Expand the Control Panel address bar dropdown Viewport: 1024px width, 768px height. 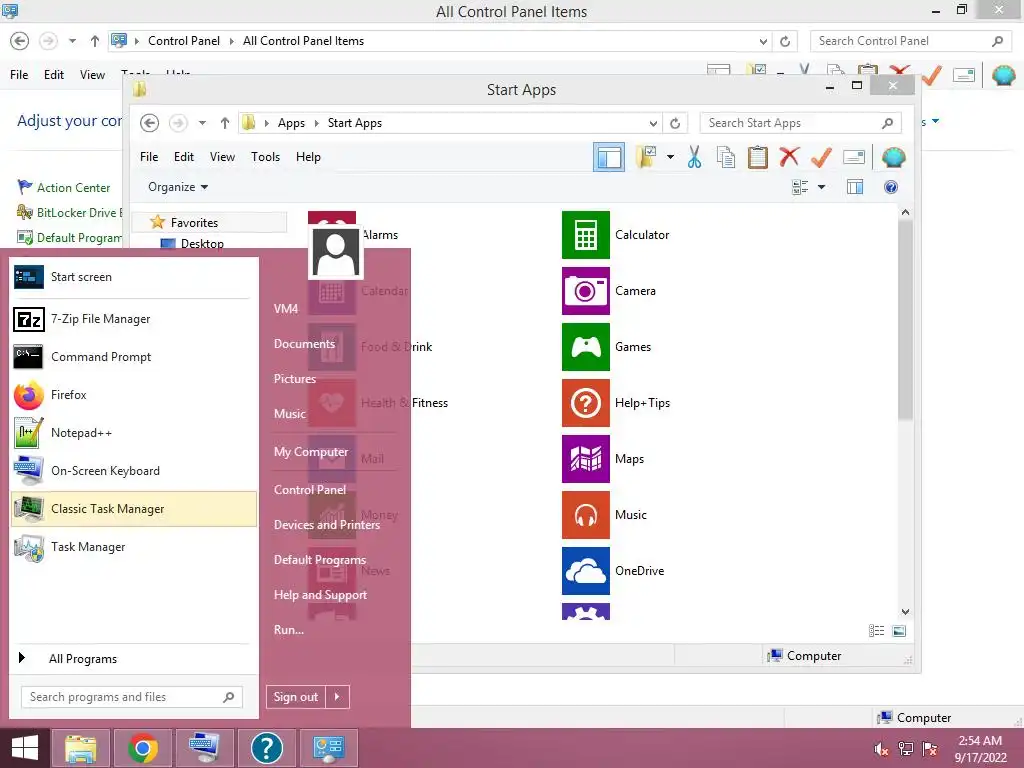763,41
